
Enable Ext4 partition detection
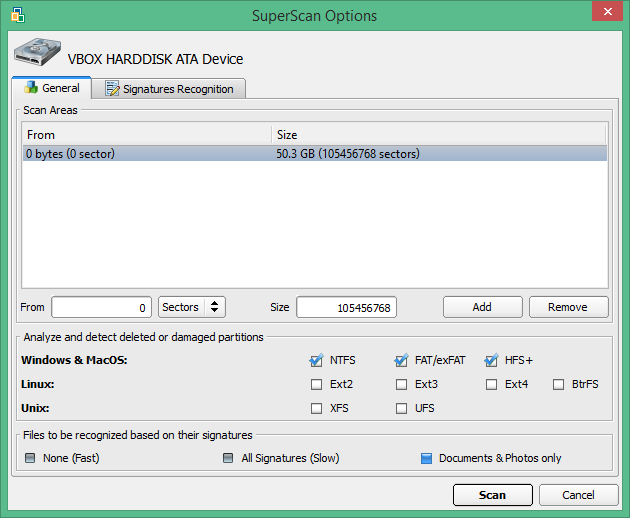click(492, 384)
